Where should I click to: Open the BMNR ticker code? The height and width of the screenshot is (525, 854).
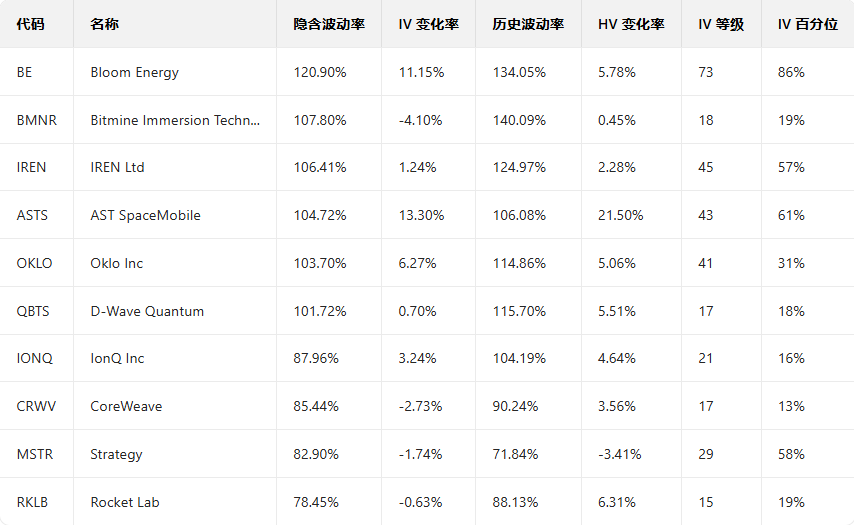[37, 120]
